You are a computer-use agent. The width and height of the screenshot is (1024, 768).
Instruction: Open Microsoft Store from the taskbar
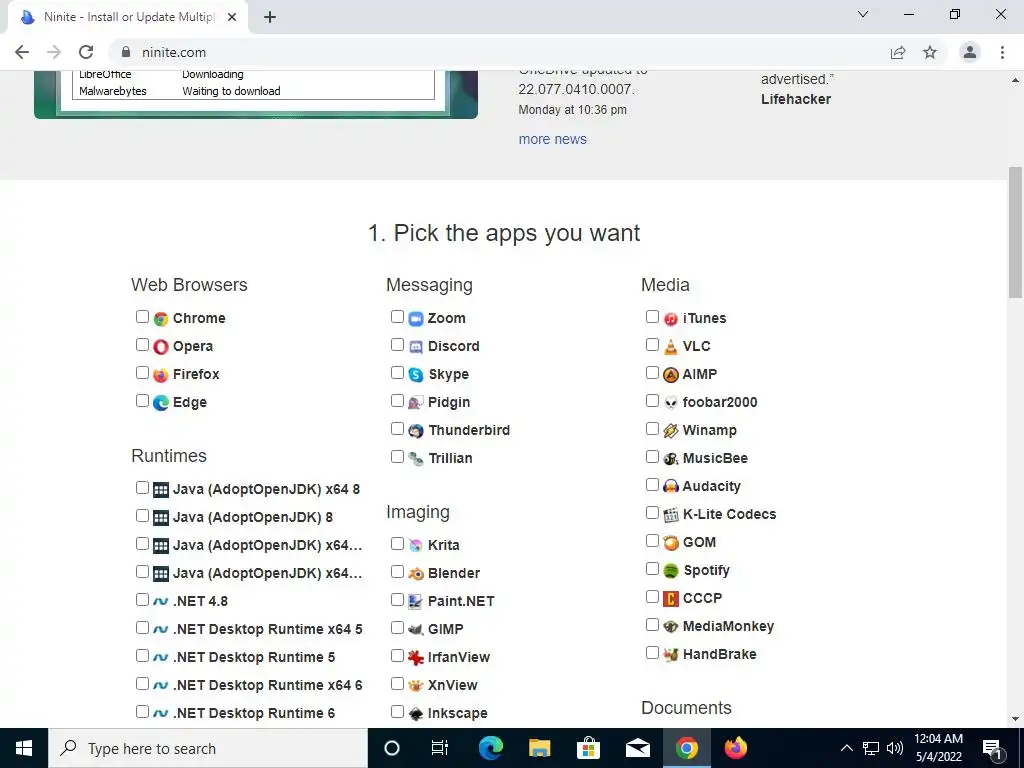(588, 748)
